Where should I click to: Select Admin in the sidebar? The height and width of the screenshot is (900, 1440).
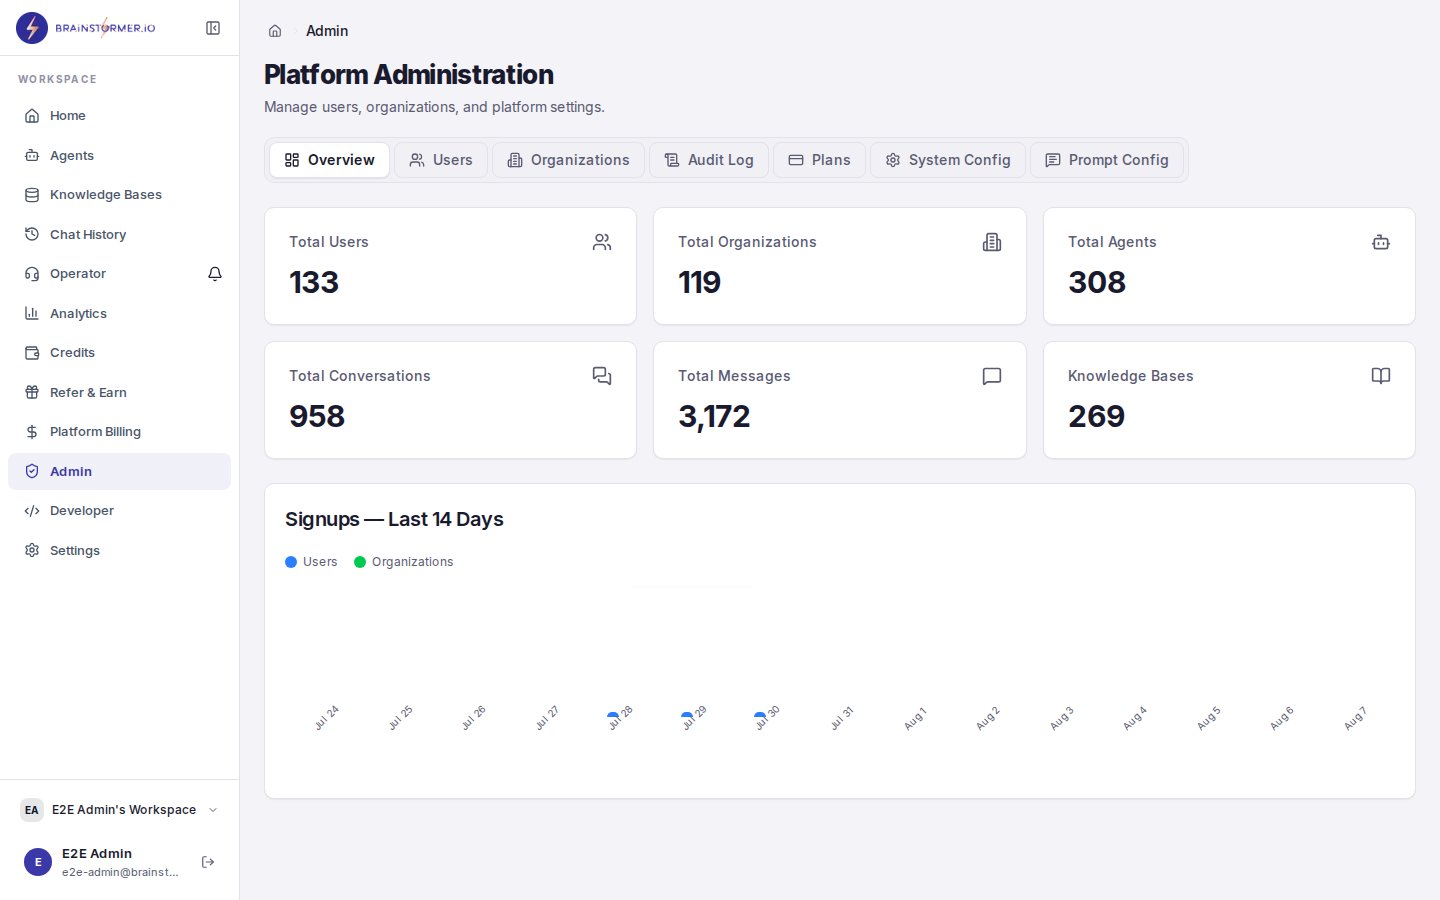click(119, 471)
